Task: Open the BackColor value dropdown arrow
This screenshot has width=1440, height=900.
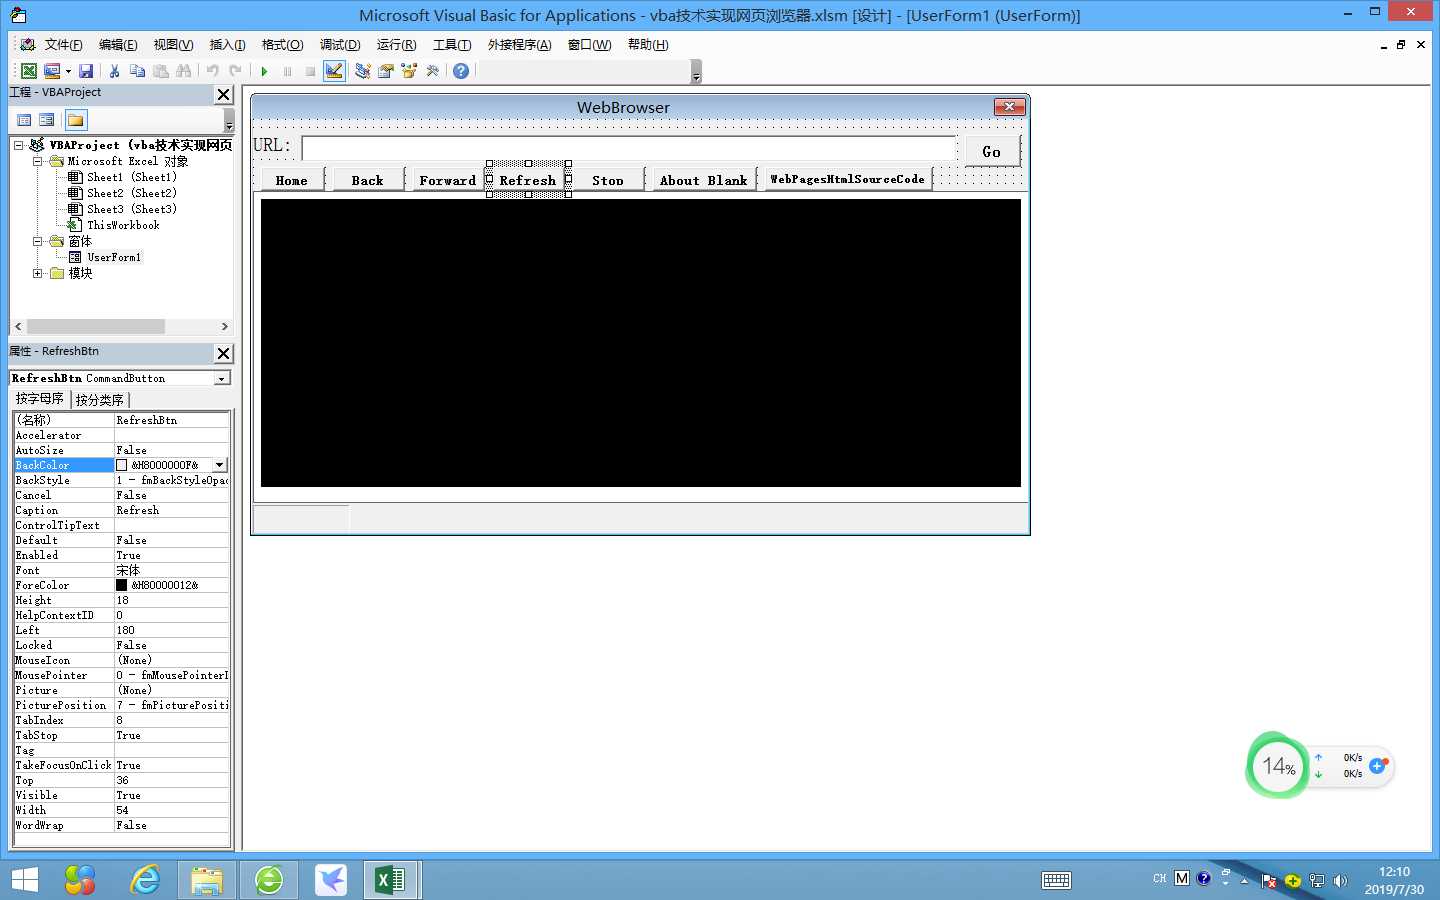Action: click(x=220, y=465)
